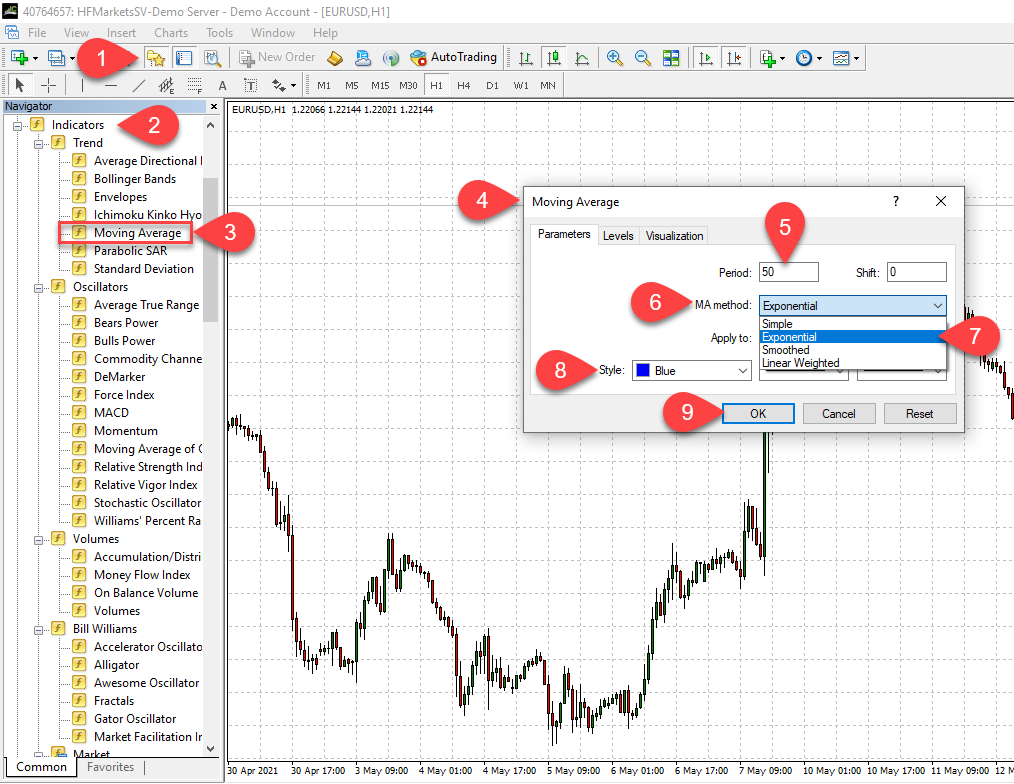Open the Strategy Tester icon
The width and height of the screenshot is (1014, 784).
[x=212, y=58]
